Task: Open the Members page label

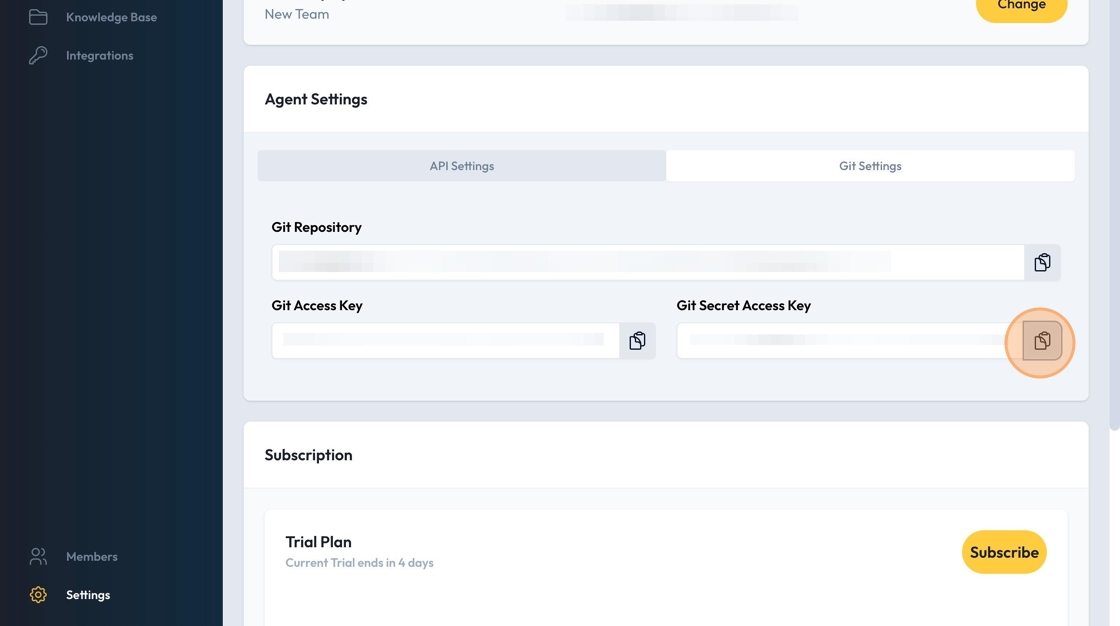Action: click(91, 556)
